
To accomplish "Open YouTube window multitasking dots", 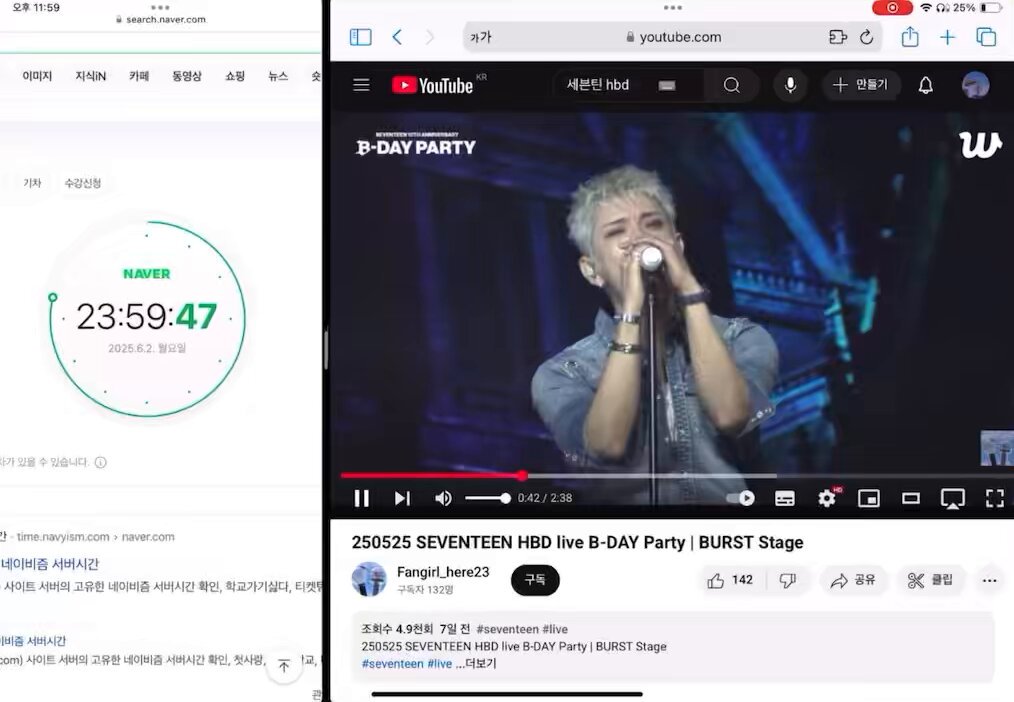I will (x=673, y=8).
